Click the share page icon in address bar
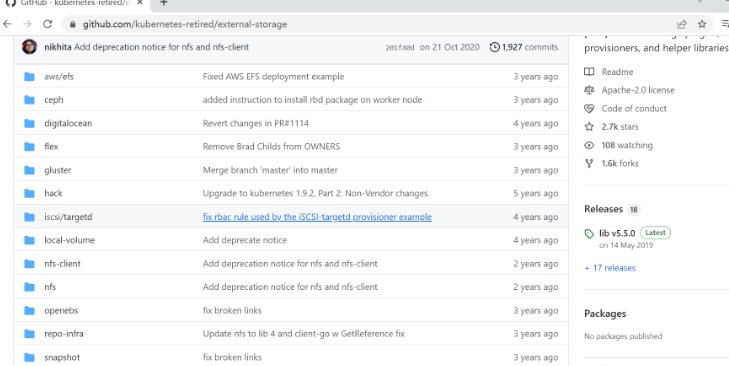Viewport: 729px width, 366px height. (682, 24)
